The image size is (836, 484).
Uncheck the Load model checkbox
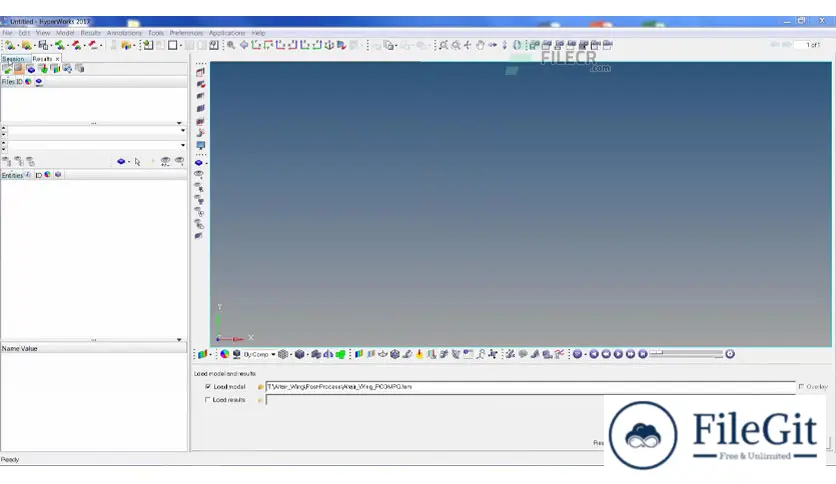point(208,386)
